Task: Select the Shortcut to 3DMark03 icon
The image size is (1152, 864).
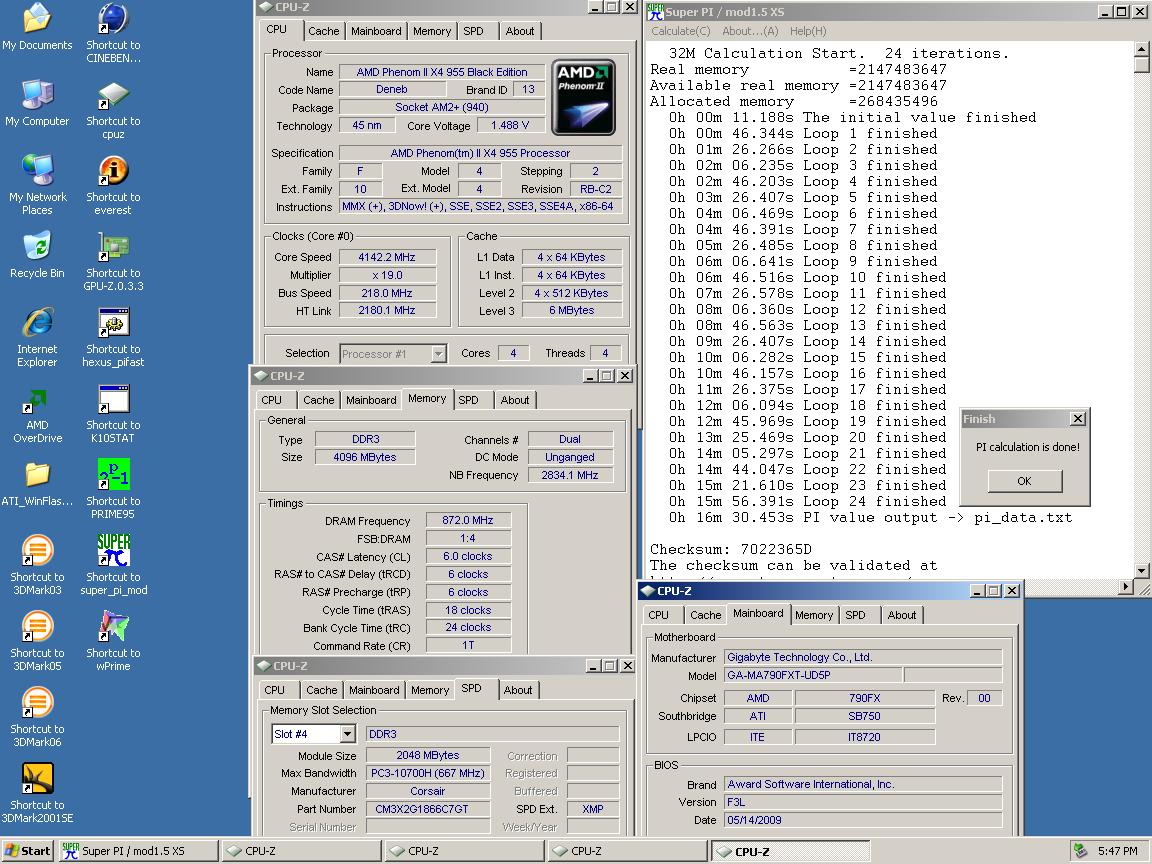Action: [x=37, y=565]
